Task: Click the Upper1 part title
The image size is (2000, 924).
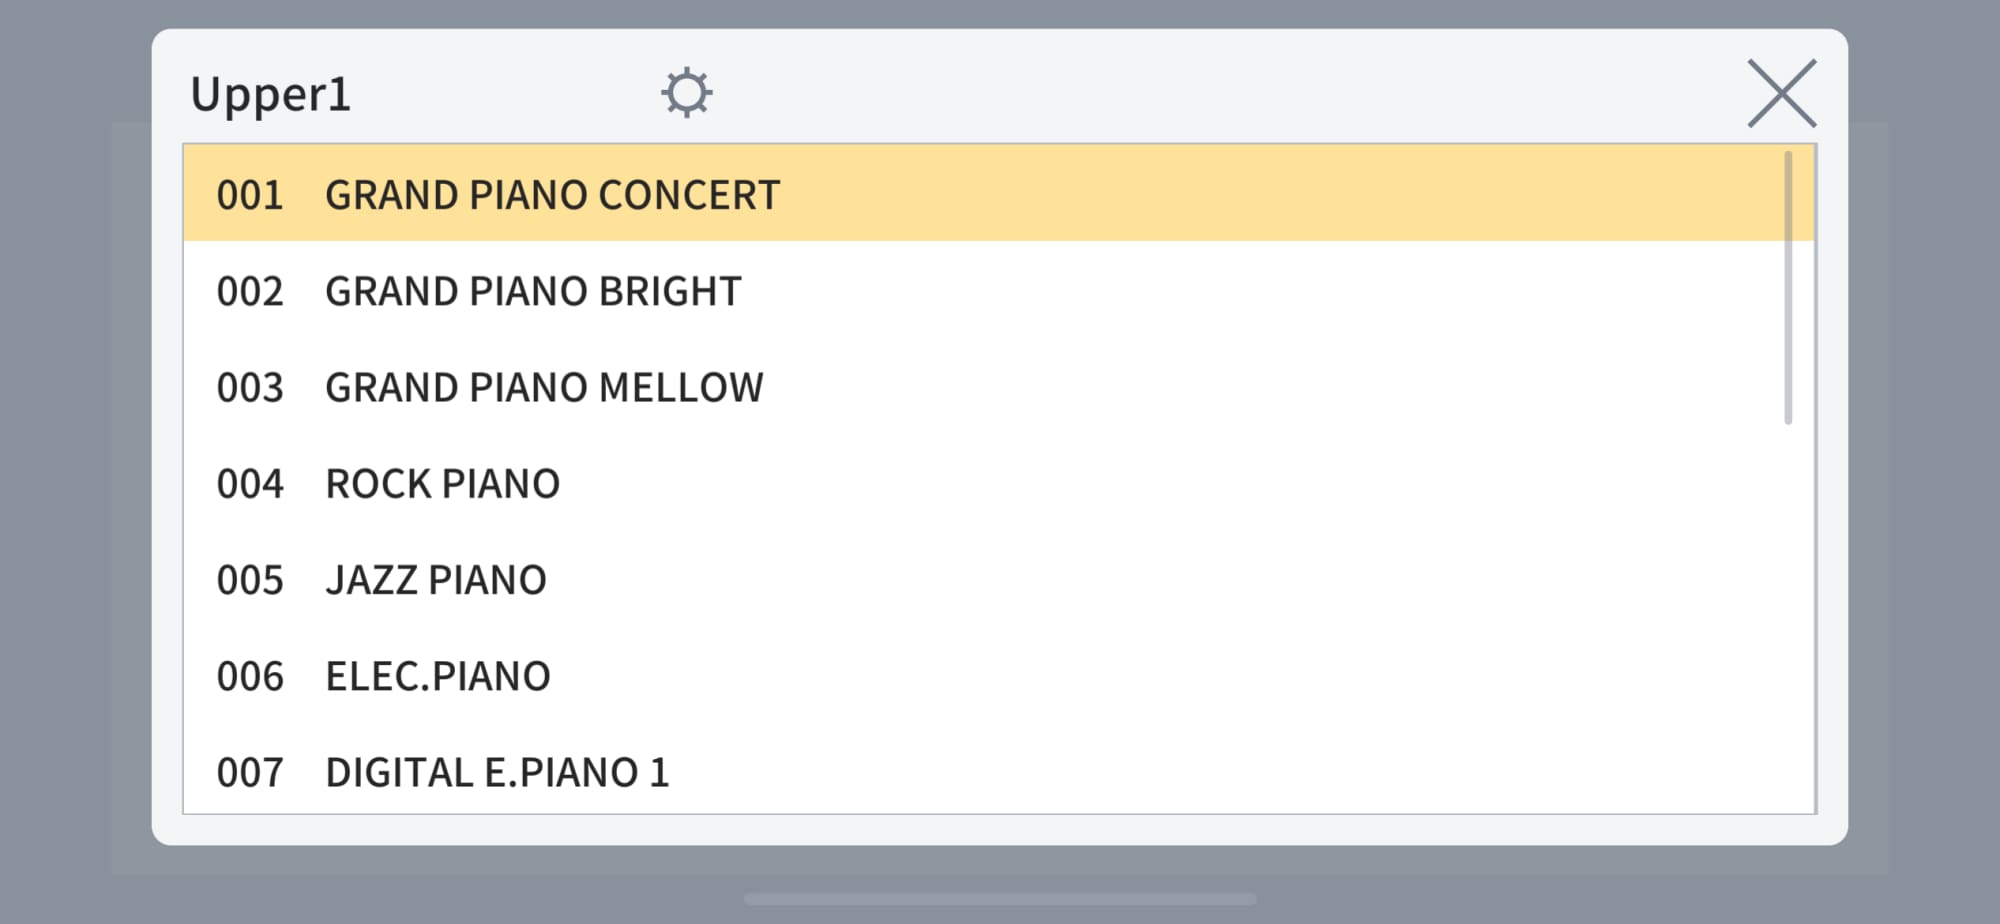Action: tap(270, 95)
